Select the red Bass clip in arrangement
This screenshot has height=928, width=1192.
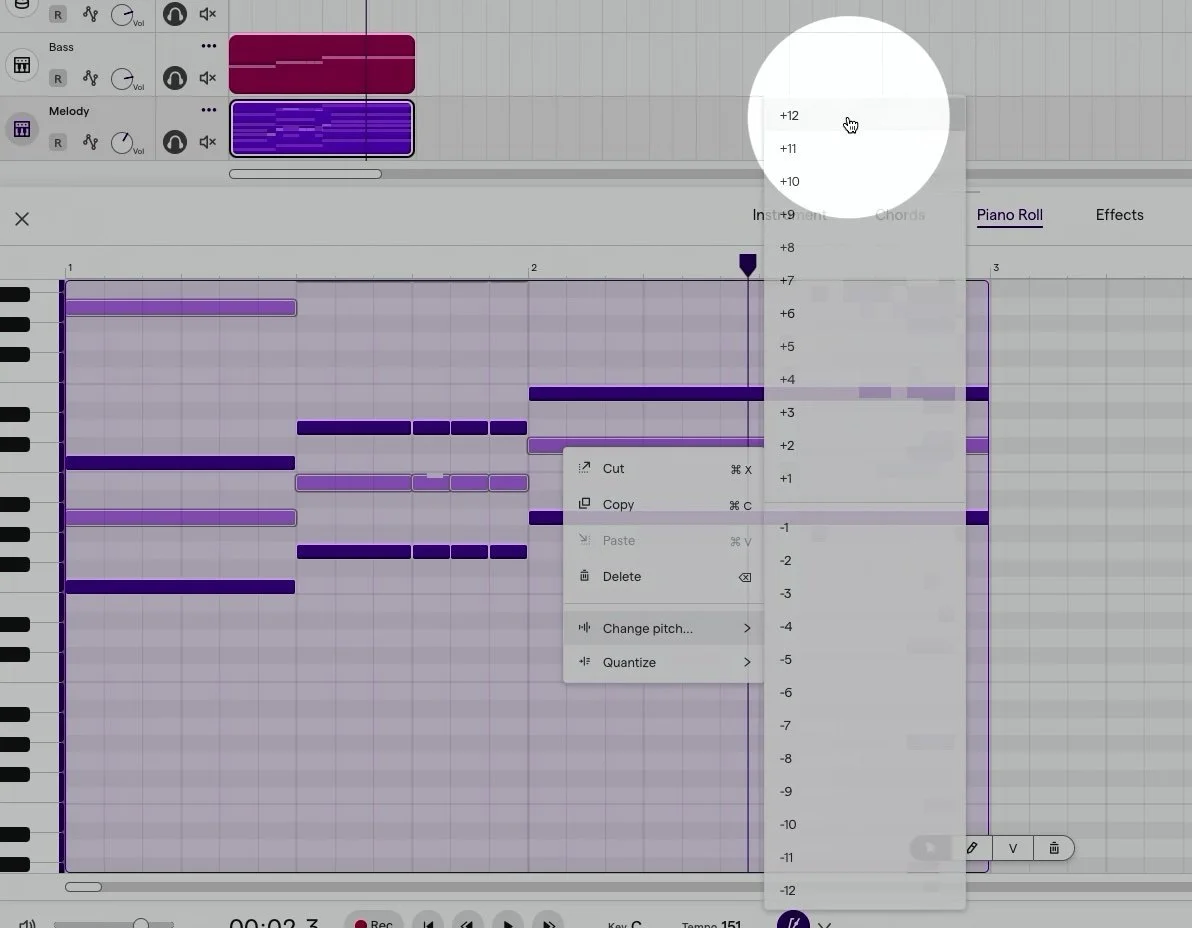[322, 64]
